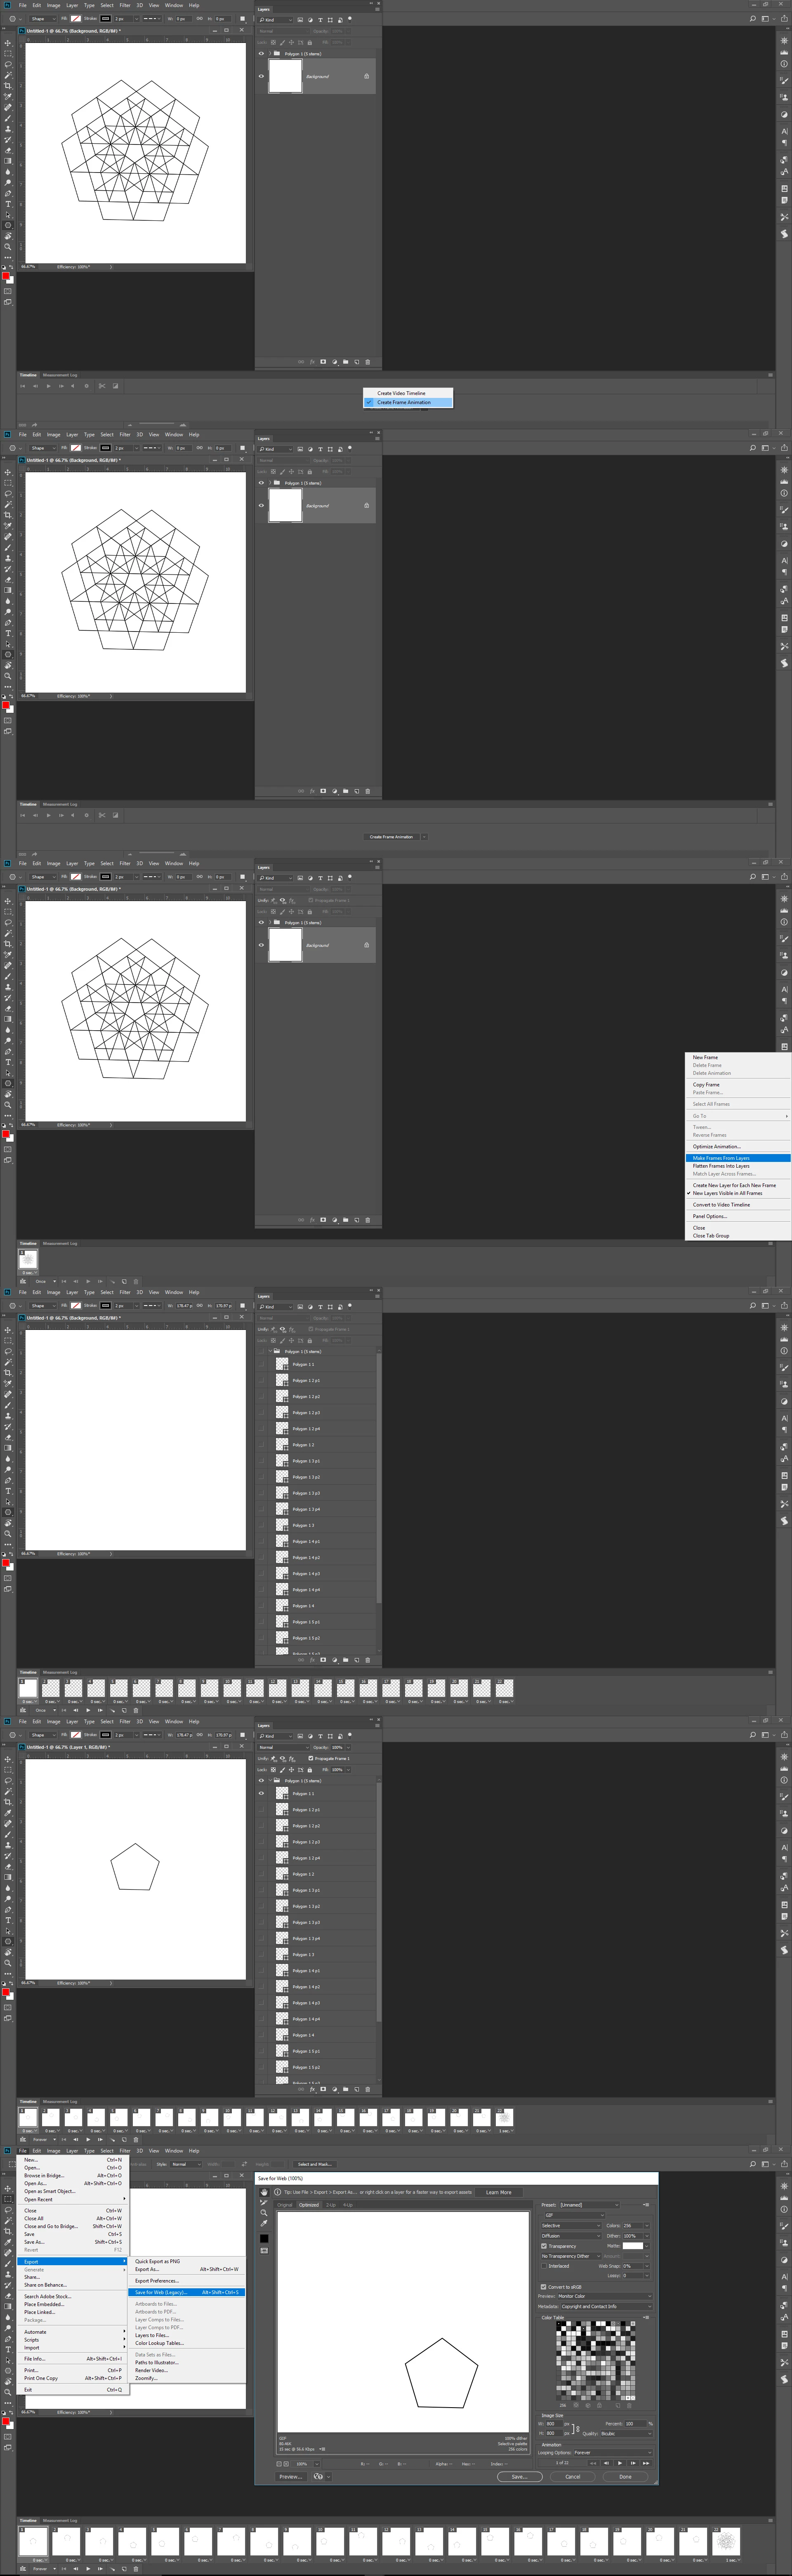Click the white Matte color swatch
The height and width of the screenshot is (2576, 792).
coord(633,2246)
